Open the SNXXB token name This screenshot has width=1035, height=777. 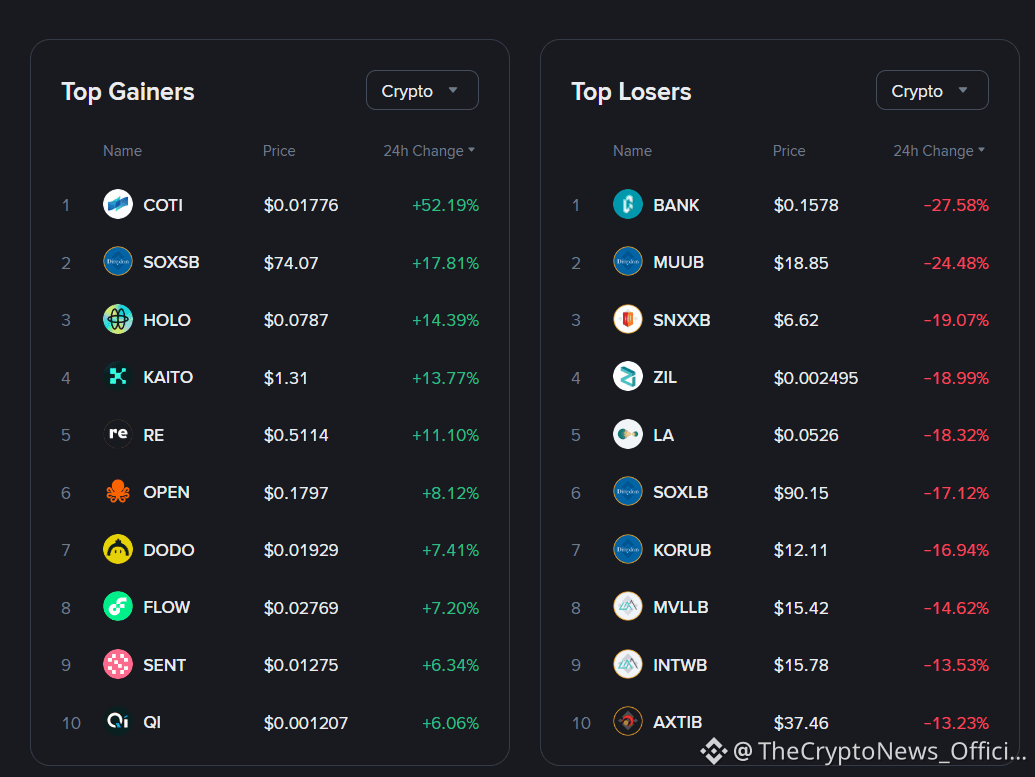click(682, 320)
